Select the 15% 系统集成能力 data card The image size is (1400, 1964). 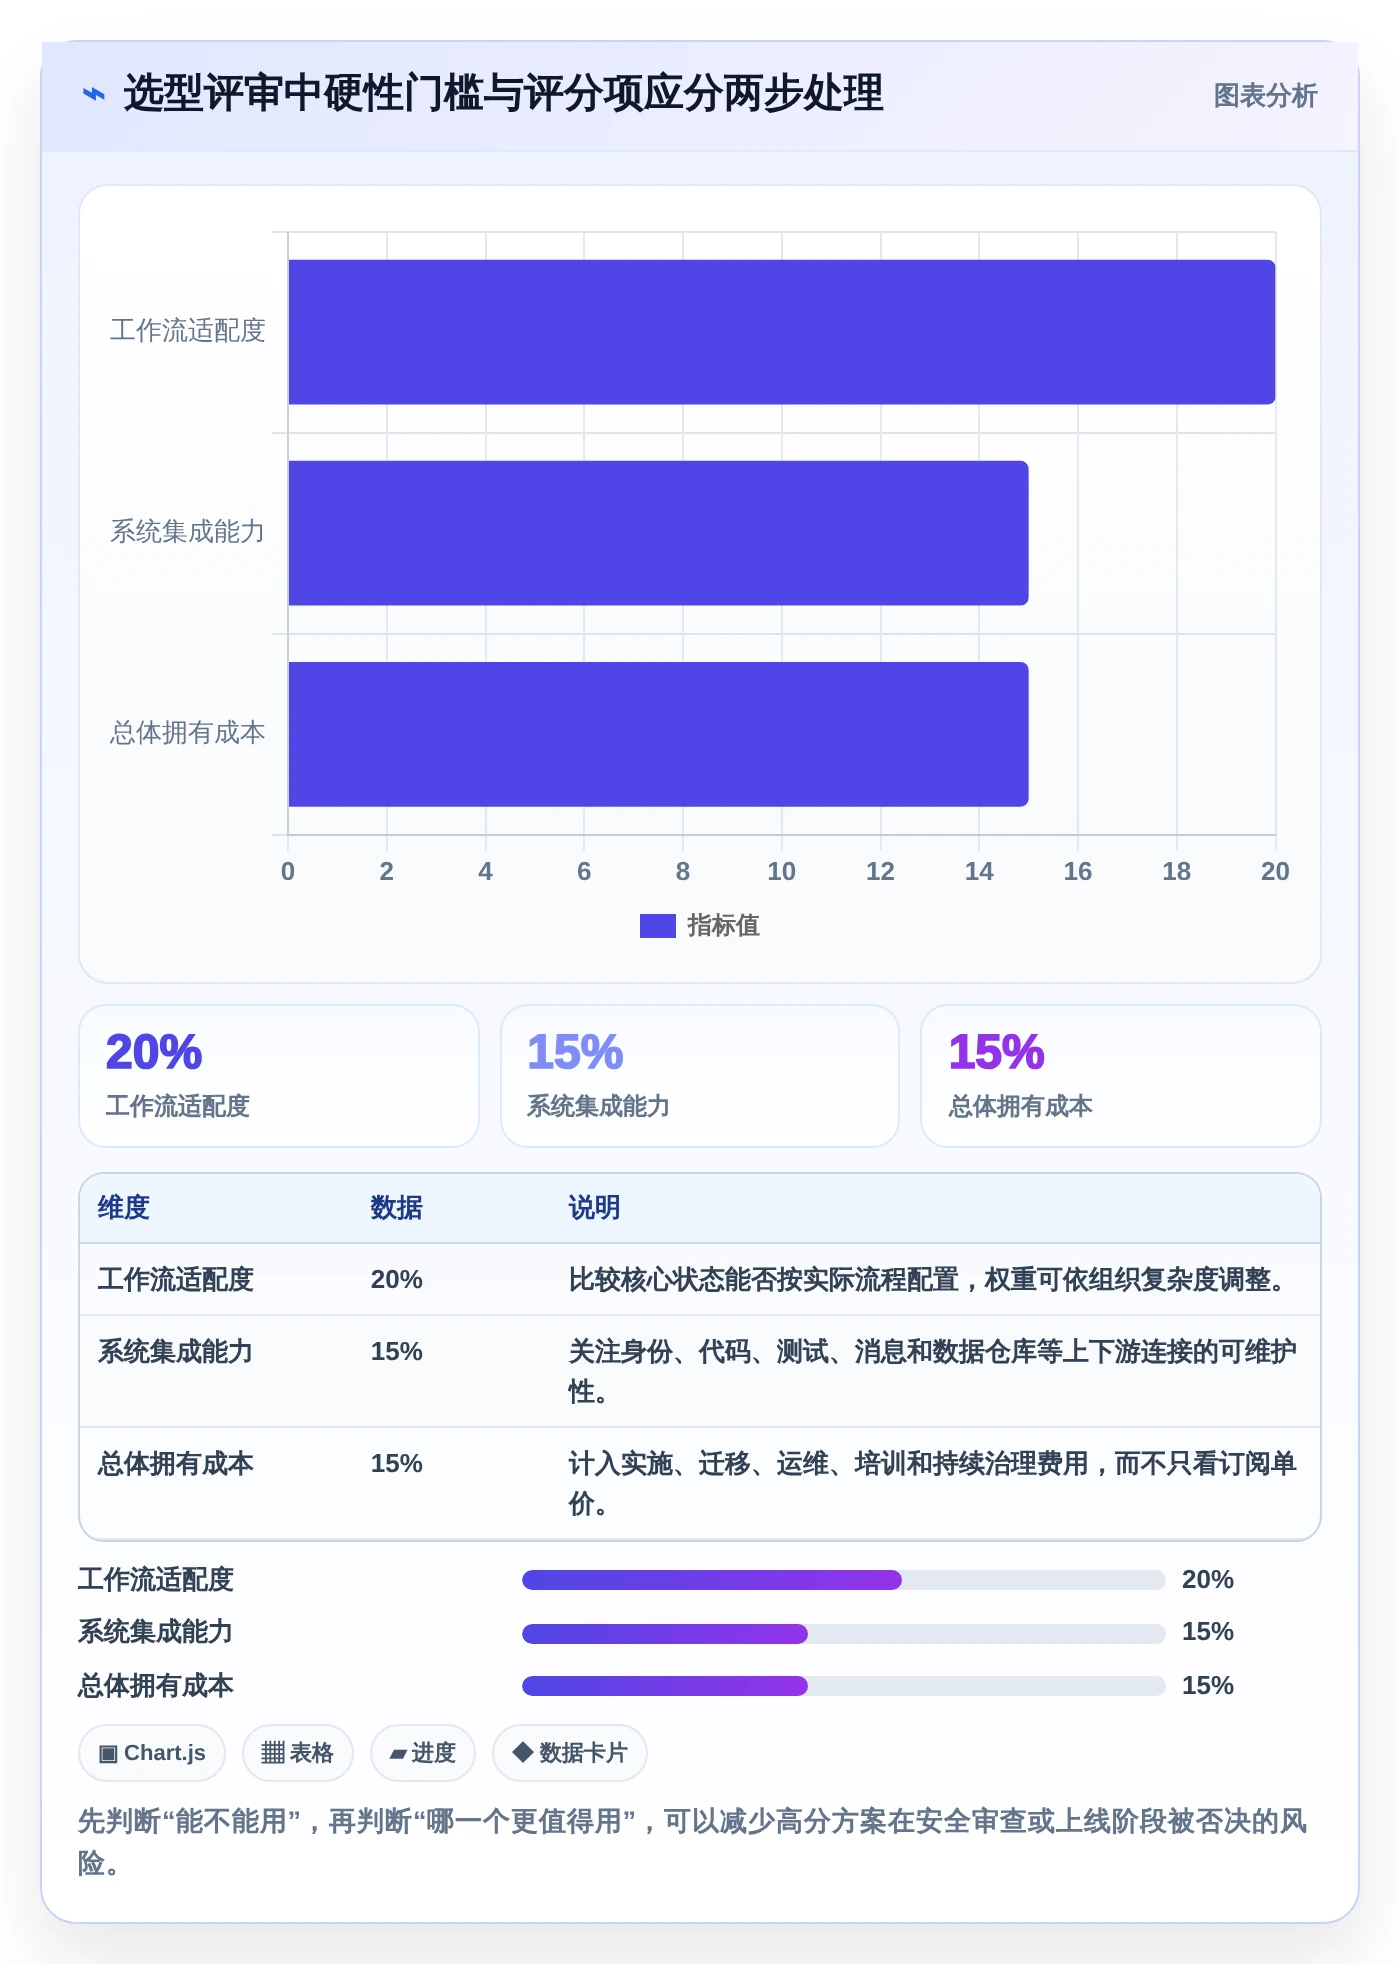pos(700,1076)
